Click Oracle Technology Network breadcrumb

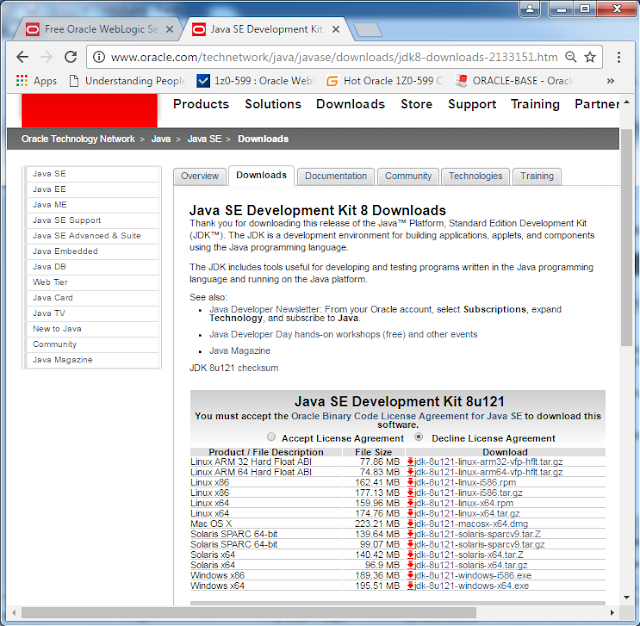78,139
